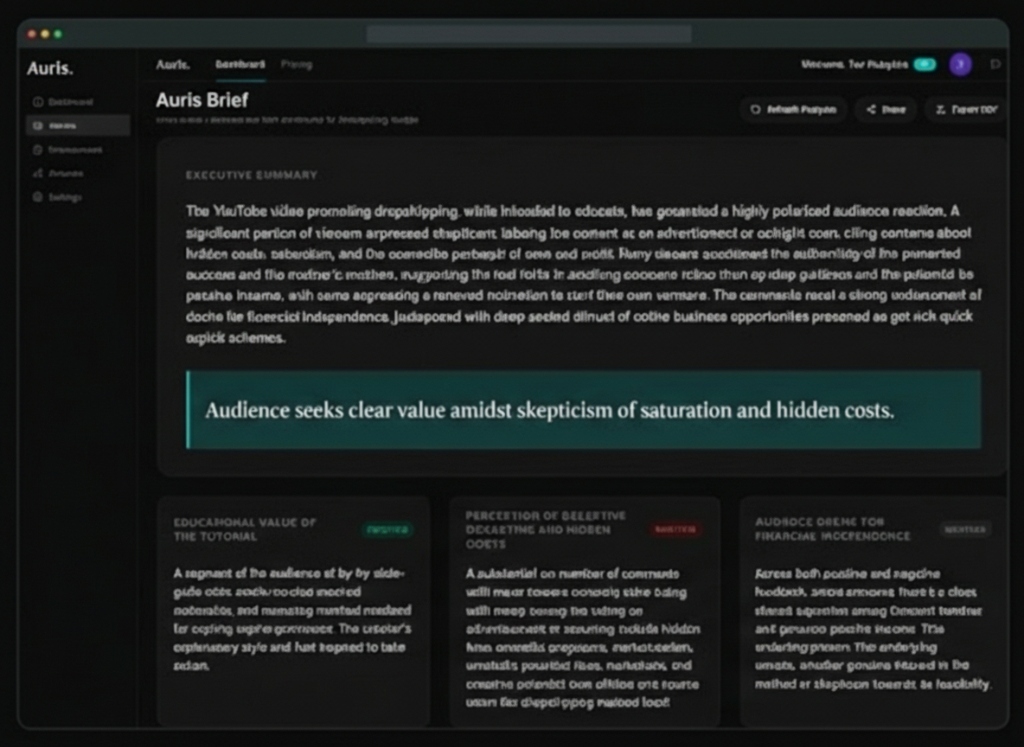Click the purple profile avatar
The image size is (1024, 747).
coord(960,63)
